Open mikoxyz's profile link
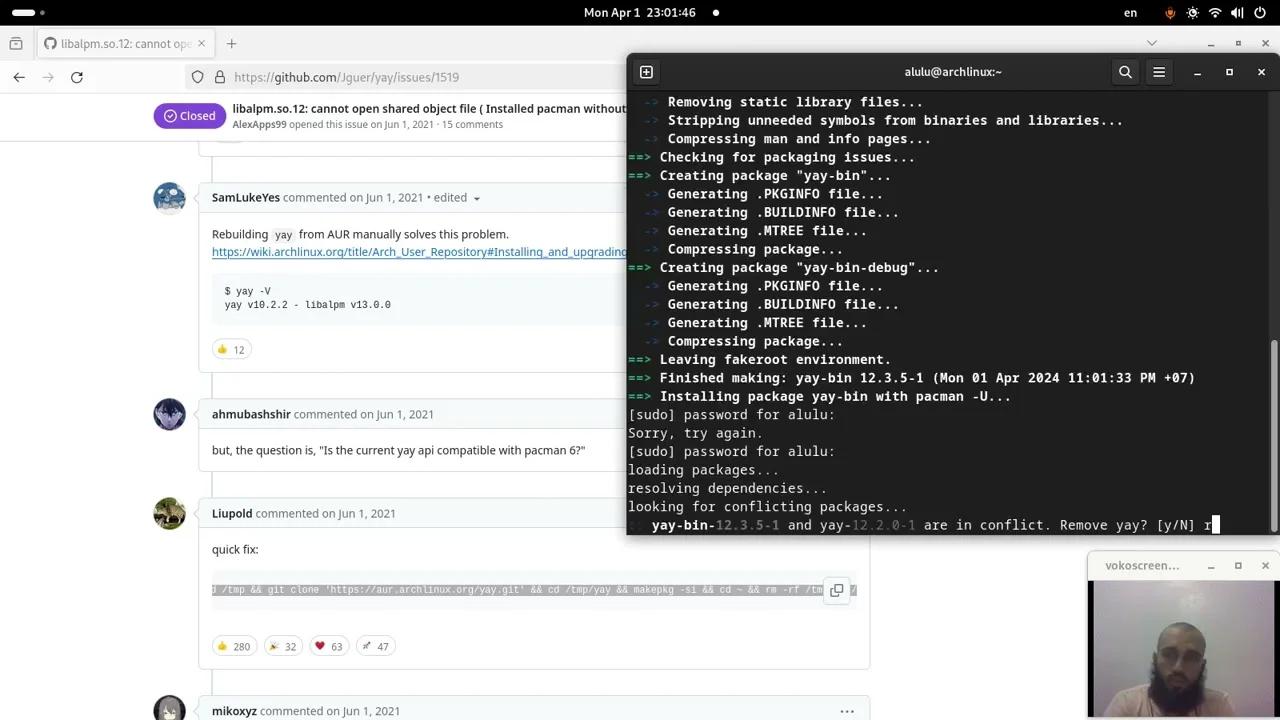The image size is (1280, 720). point(234,711)
